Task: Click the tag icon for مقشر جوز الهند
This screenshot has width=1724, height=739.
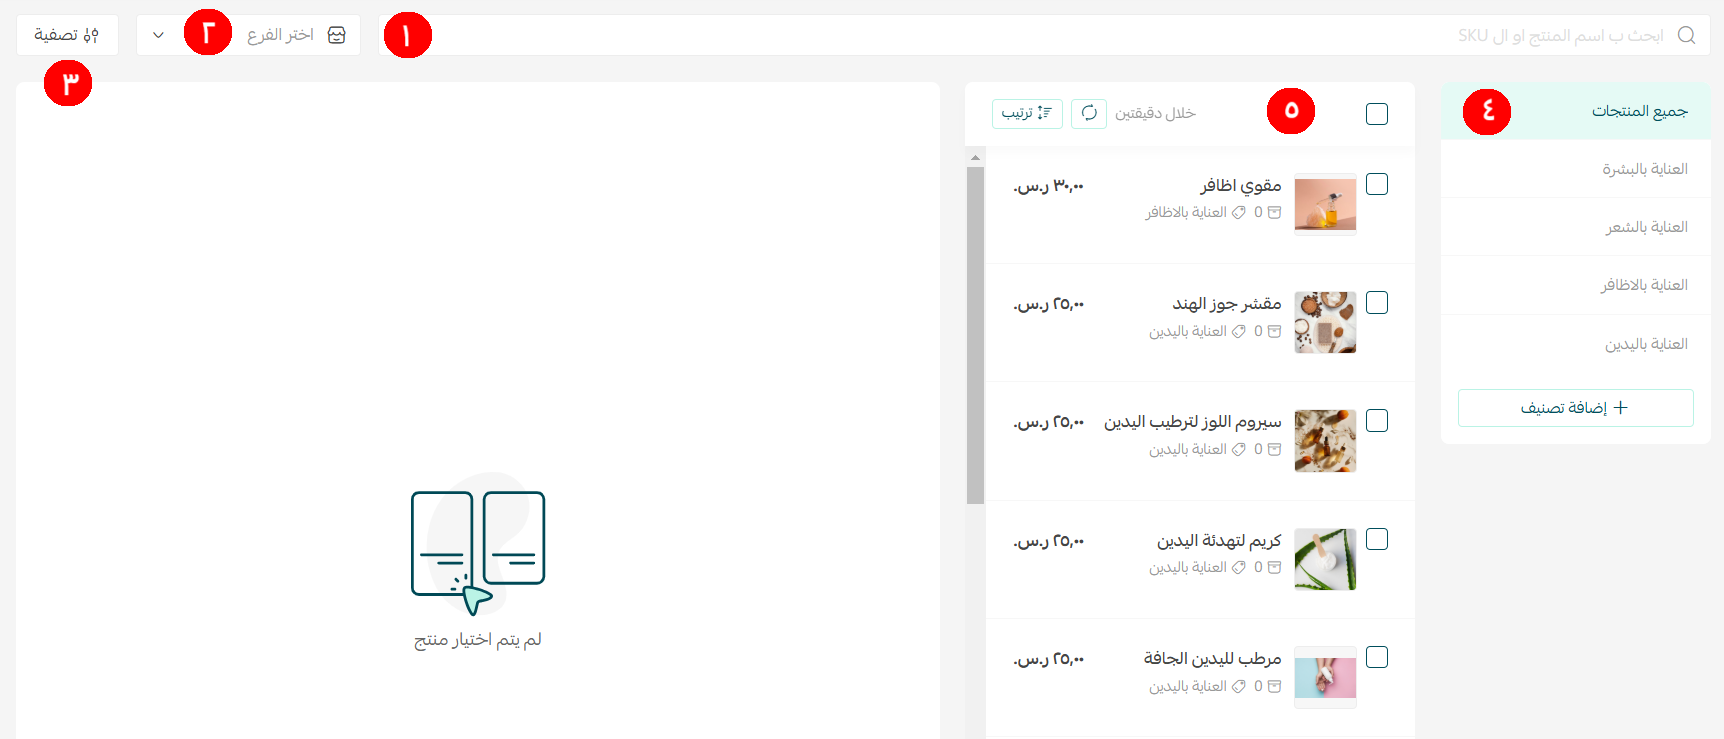Action: click(x=1239, y=331)
